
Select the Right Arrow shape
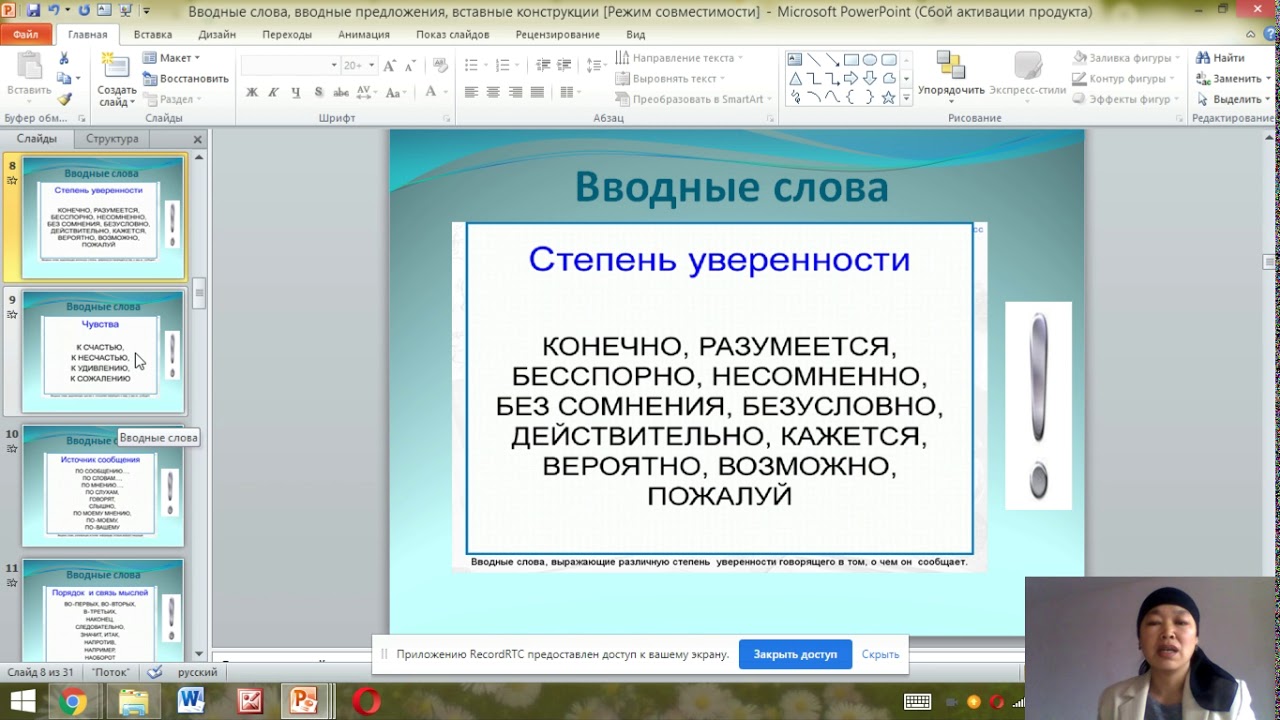pos(851,79)
